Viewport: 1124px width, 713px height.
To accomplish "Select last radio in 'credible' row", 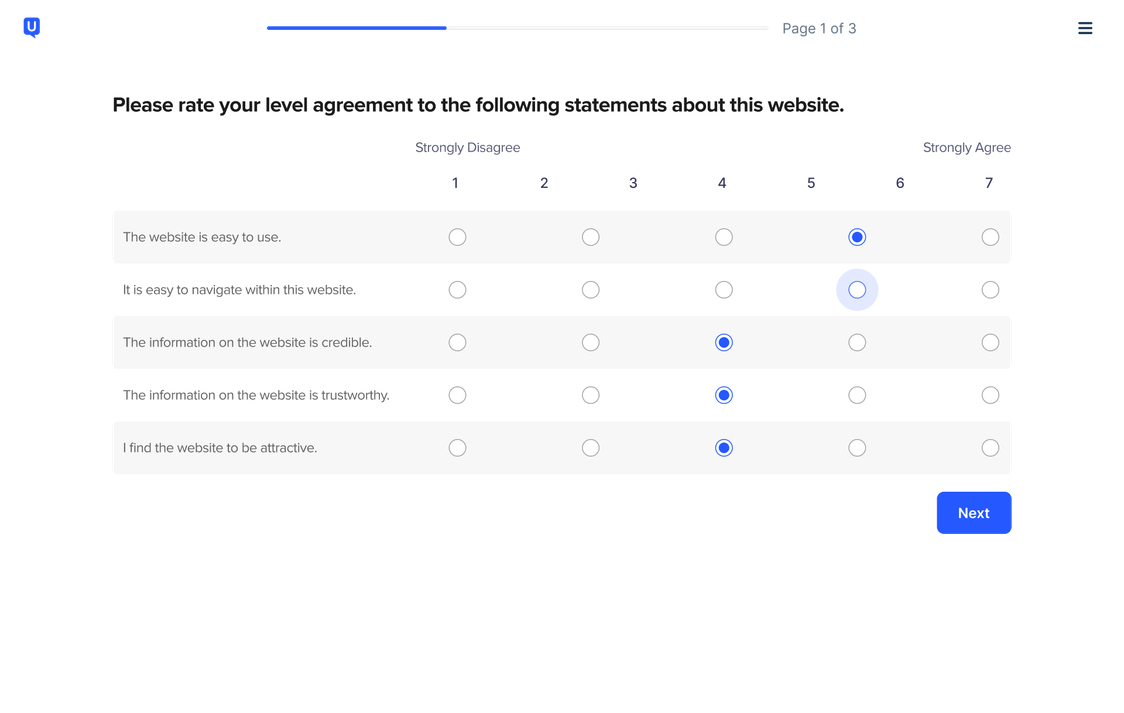I will pos(990,343).
